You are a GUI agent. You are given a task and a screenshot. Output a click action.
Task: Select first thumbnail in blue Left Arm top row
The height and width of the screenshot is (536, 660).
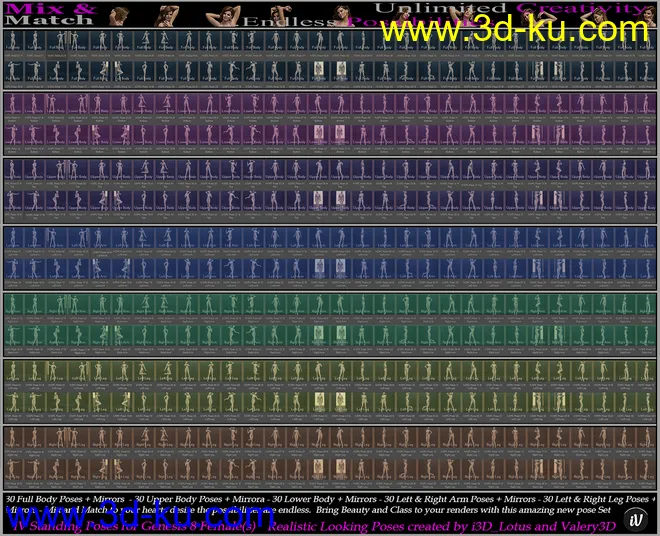(11, 239)
